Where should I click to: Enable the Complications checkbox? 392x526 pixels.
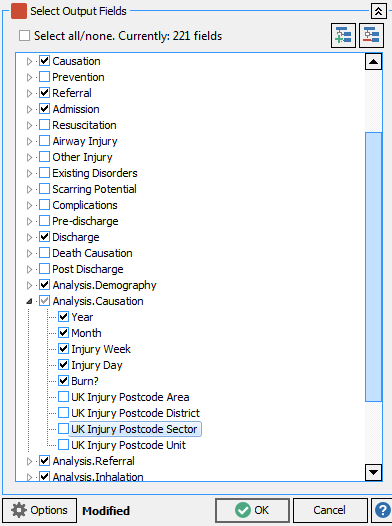(45, 205)
